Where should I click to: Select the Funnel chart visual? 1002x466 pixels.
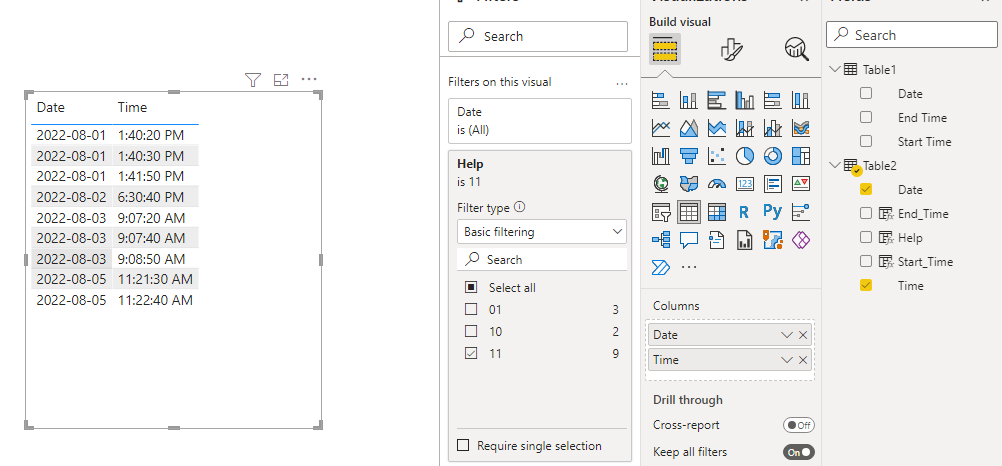click(x=688, y=155)
